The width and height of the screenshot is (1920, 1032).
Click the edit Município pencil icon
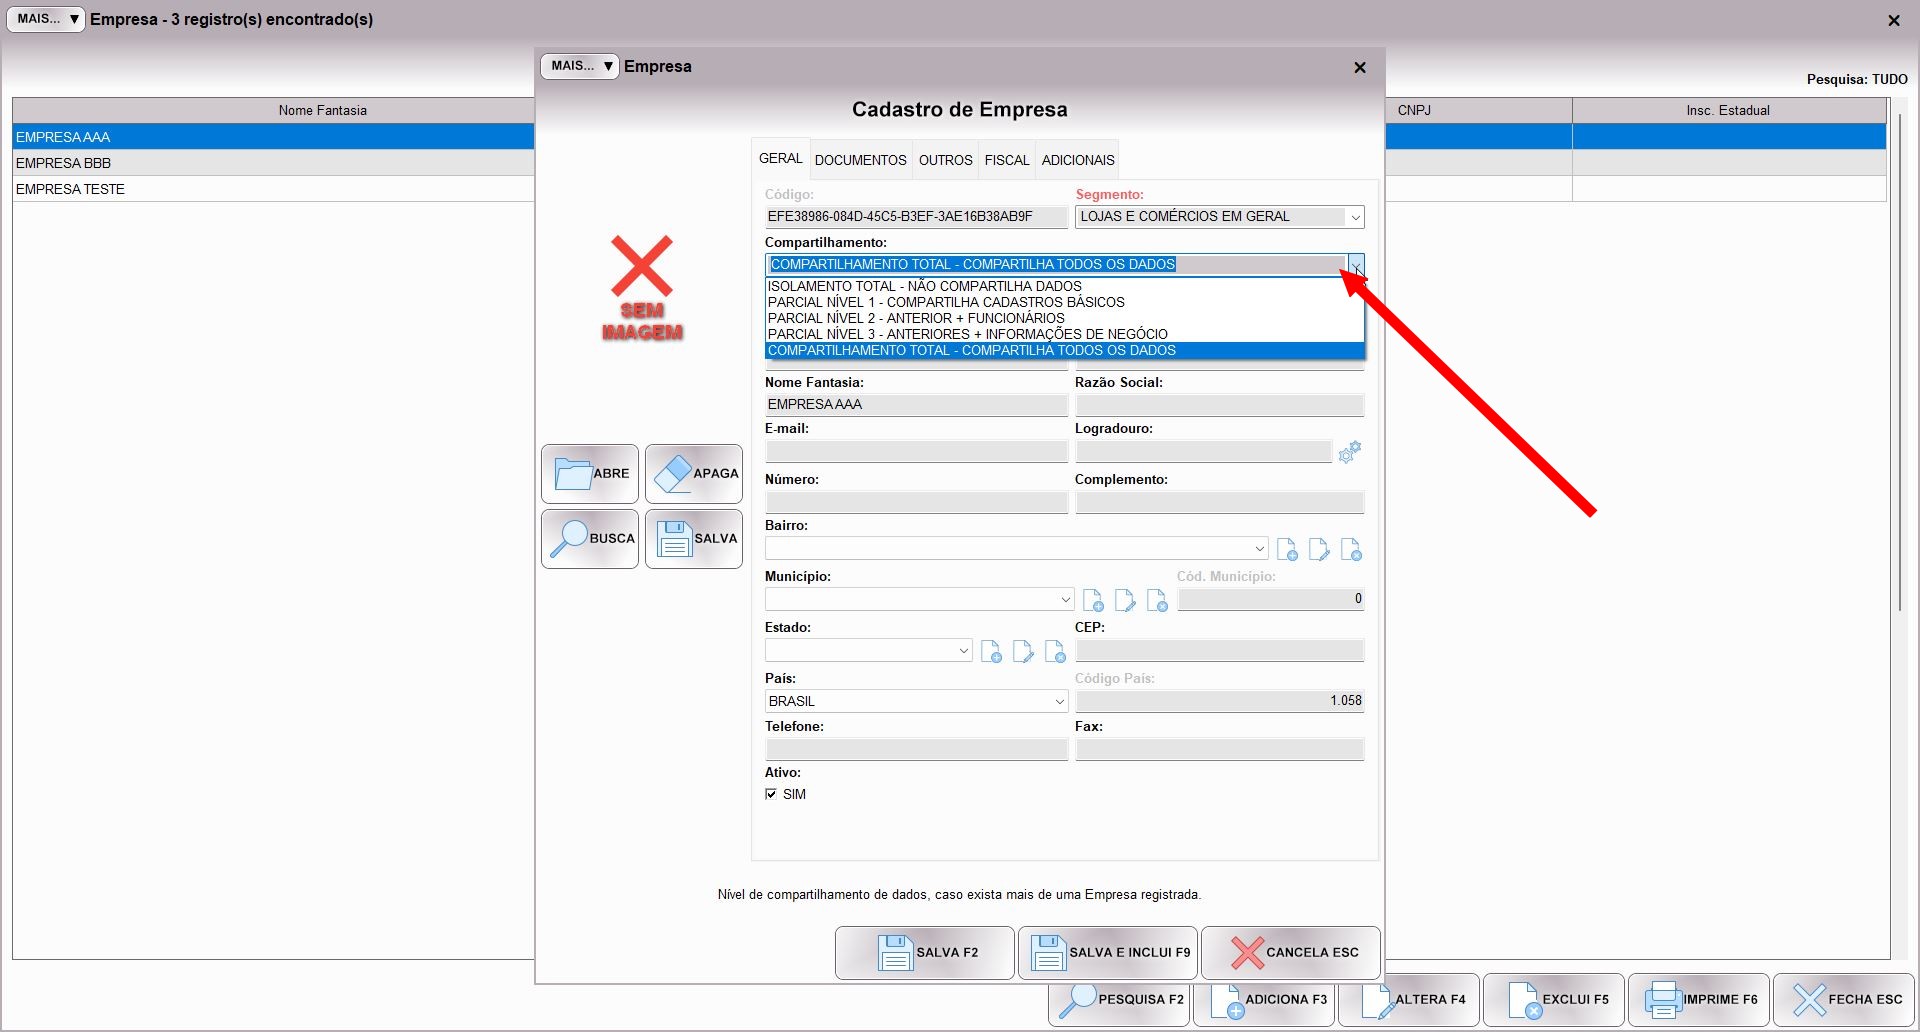pos(1125,601)
